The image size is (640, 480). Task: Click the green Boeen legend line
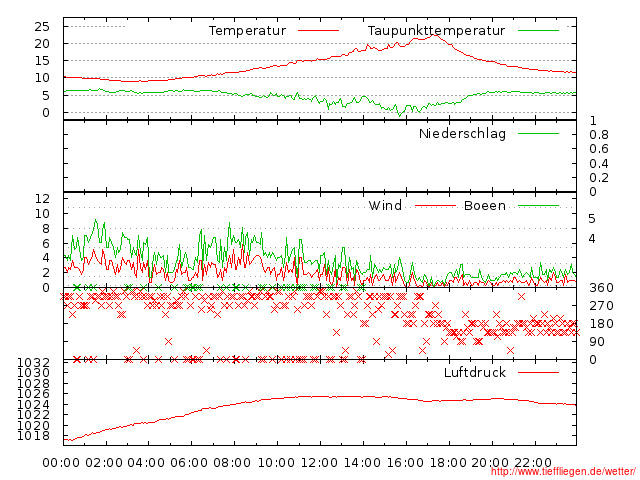tap(538, 206)
